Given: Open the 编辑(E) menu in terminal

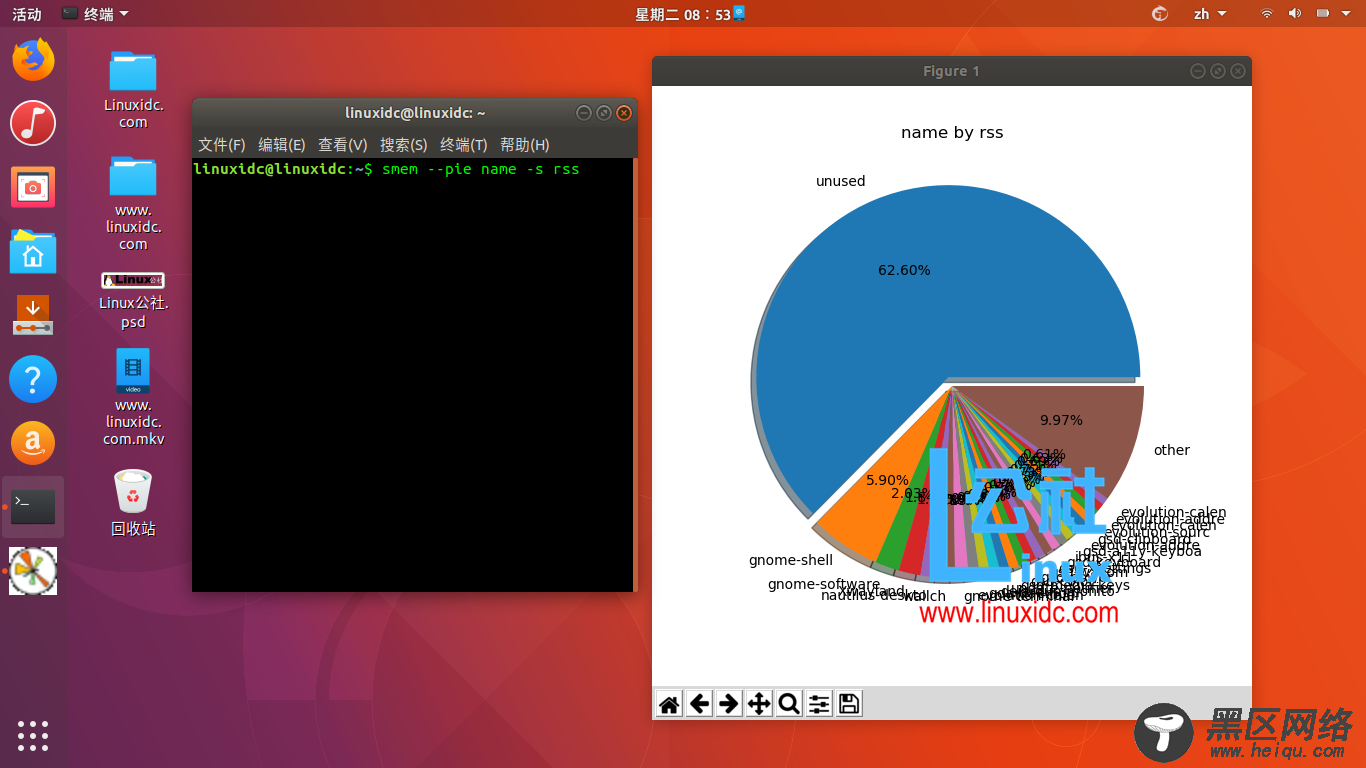Looking at the screenshot, I should pyautogui.click(x=282, y=145).
